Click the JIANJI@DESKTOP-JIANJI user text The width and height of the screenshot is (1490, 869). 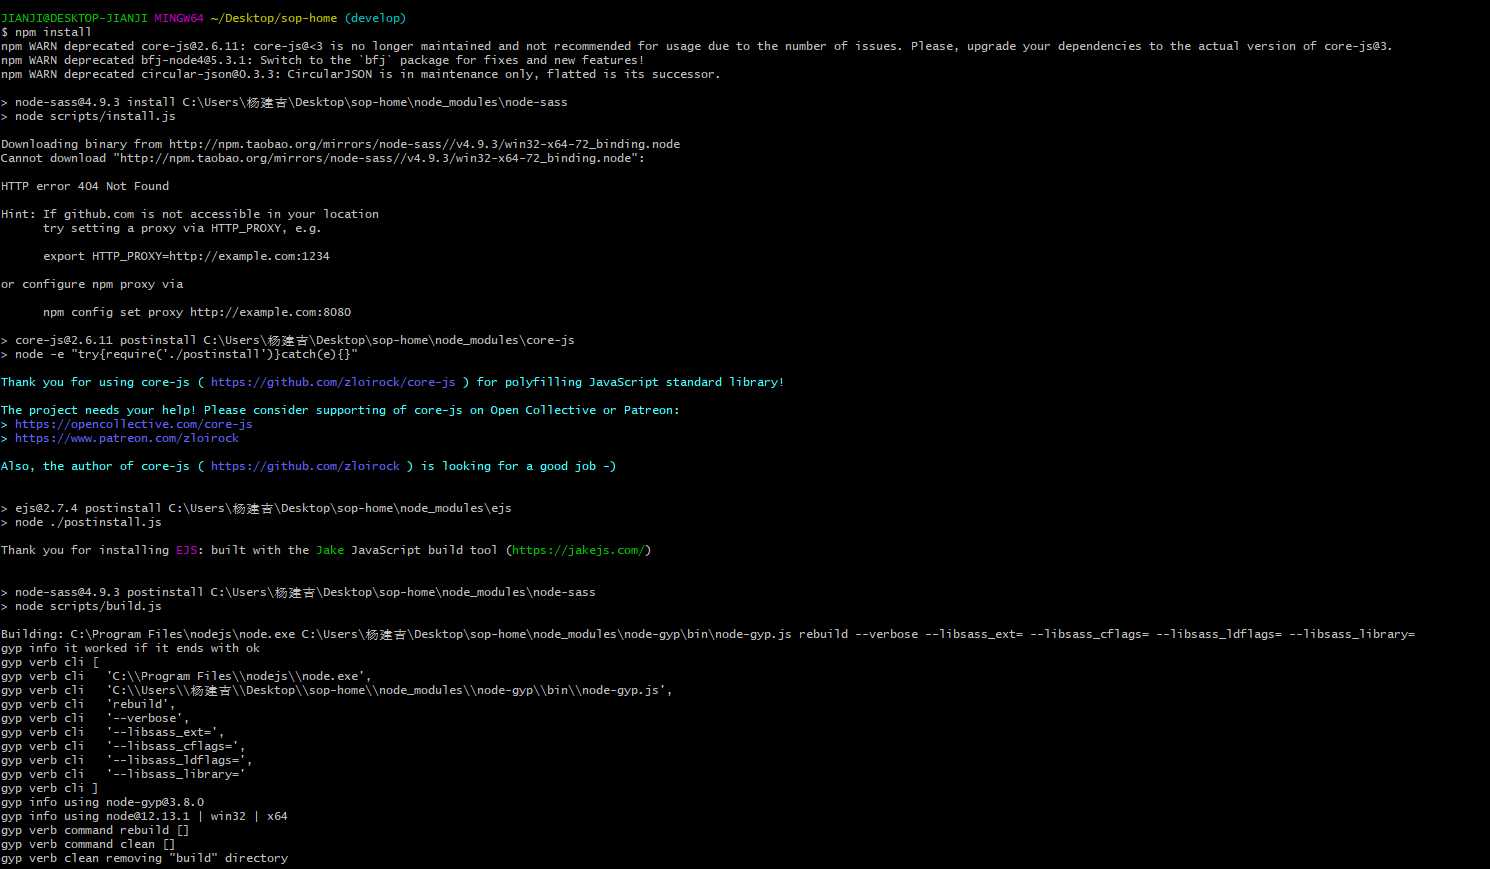(x=74, y=18)
